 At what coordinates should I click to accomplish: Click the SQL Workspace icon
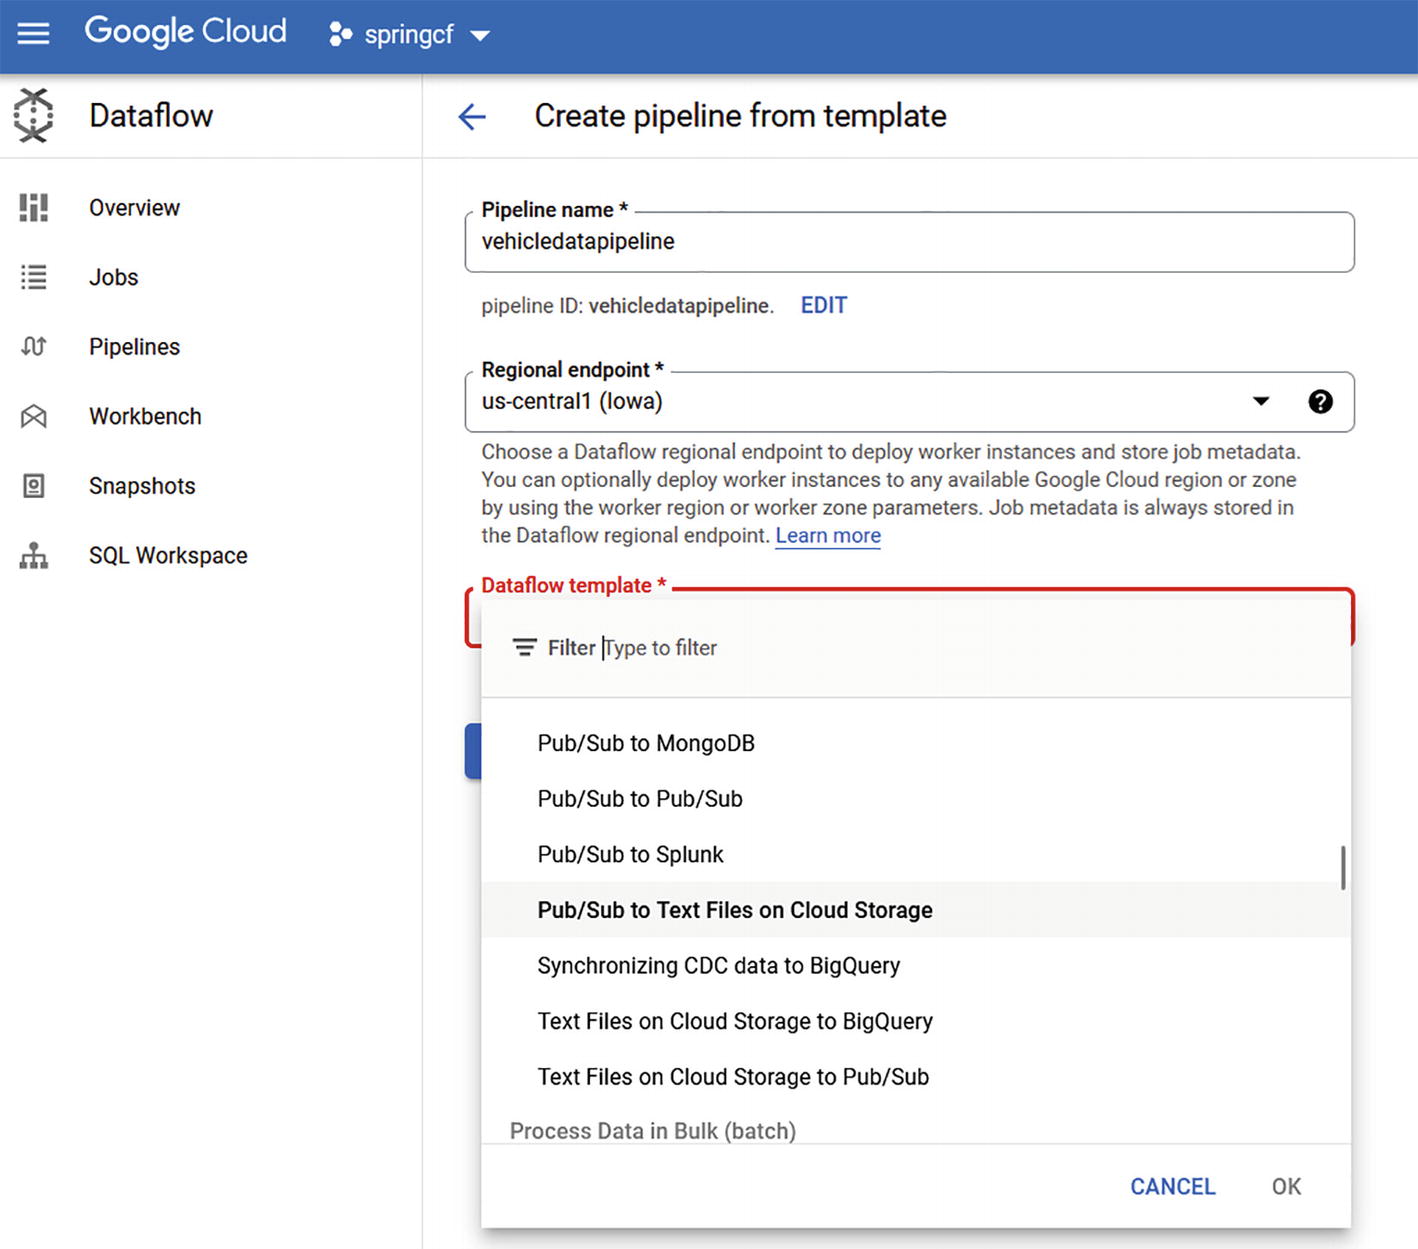pyautogui.click(x=33, y=555)
